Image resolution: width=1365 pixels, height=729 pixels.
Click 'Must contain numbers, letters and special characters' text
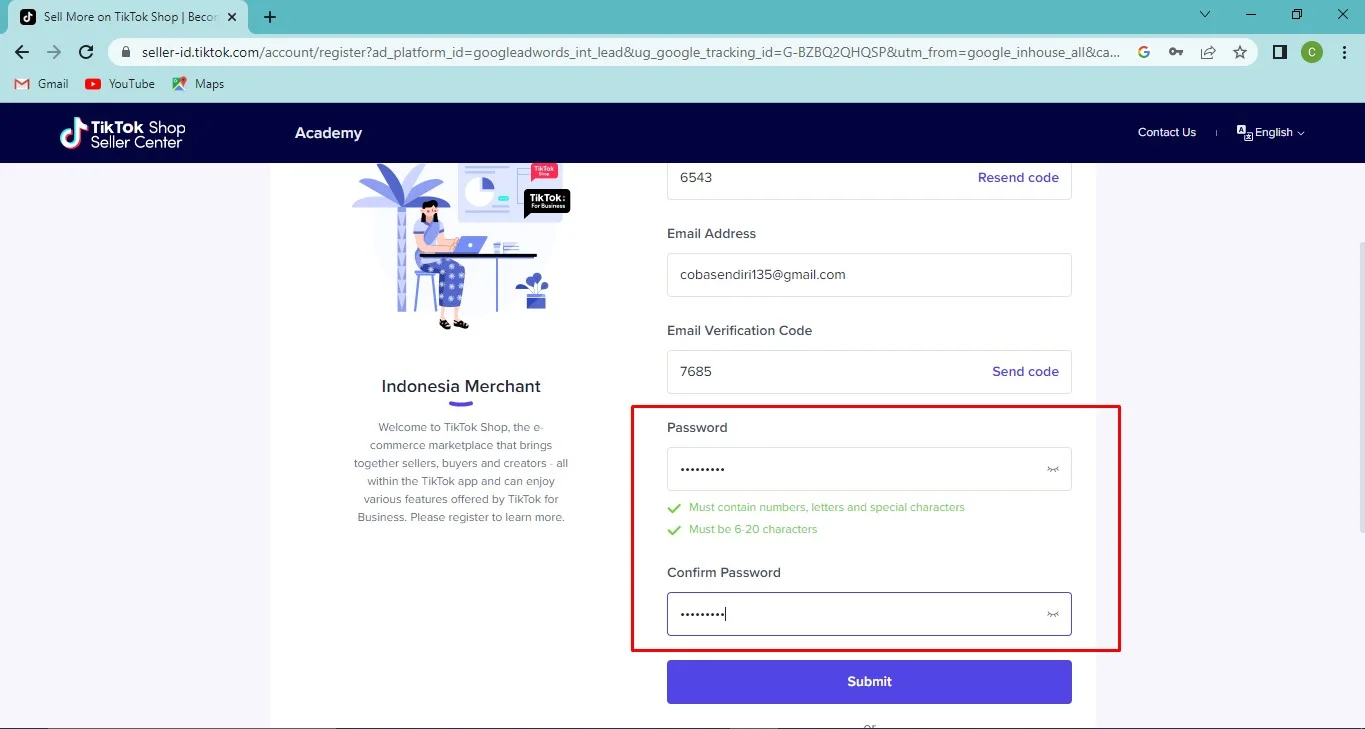pyautogui.click(x=827, y=507)
